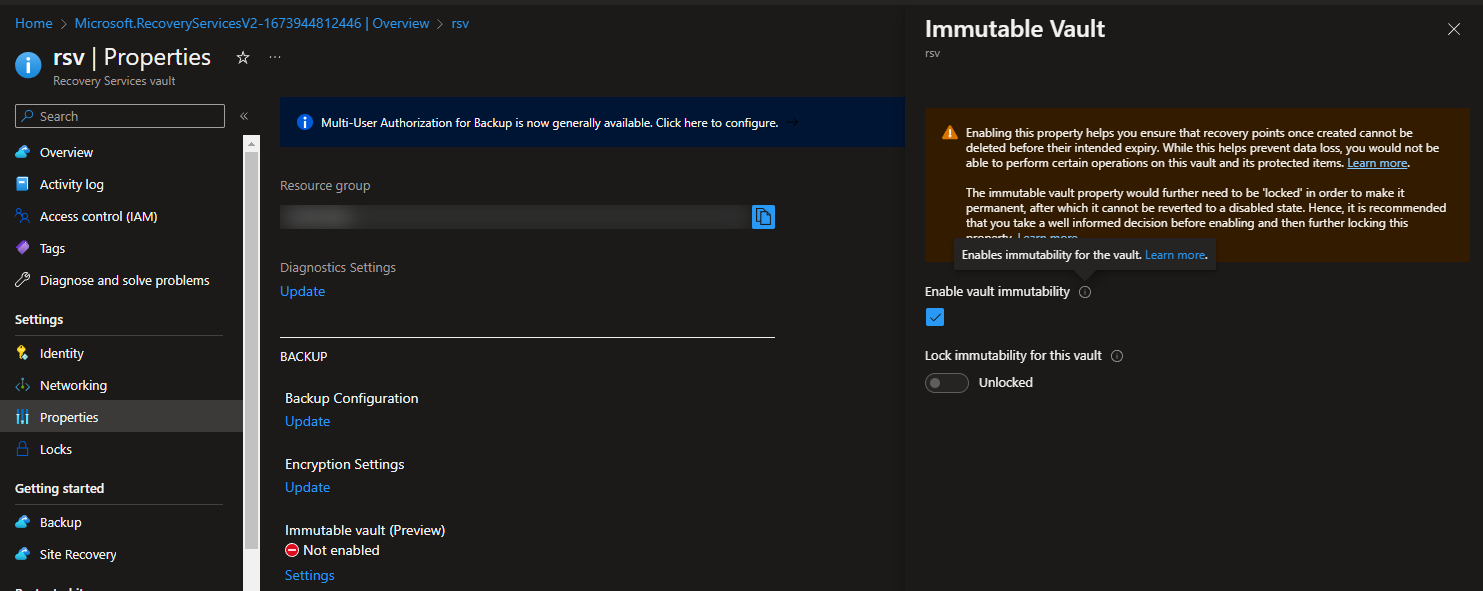Click Update under Backup Configuration

307,421
